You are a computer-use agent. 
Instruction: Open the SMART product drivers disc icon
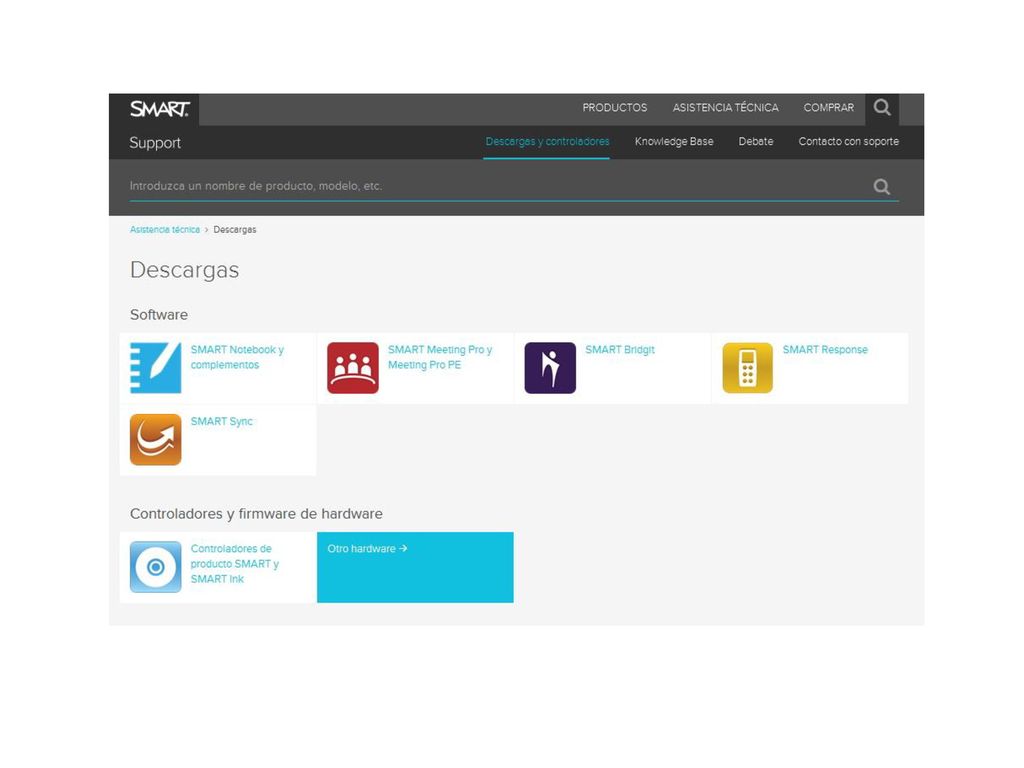tap(155, 567)
